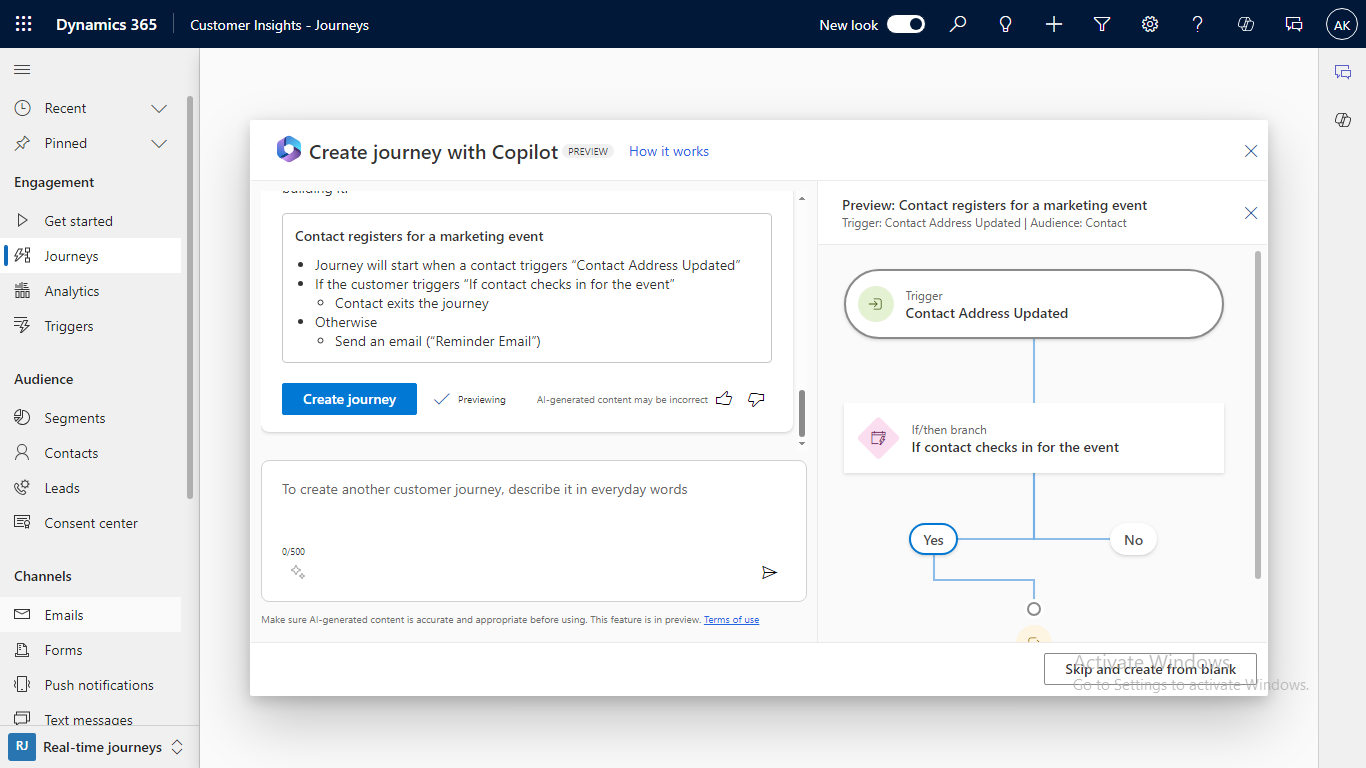Open Copilot from the top navigation bar
This screenshot has height=768, width=1366.
(x=1245, y=24)
